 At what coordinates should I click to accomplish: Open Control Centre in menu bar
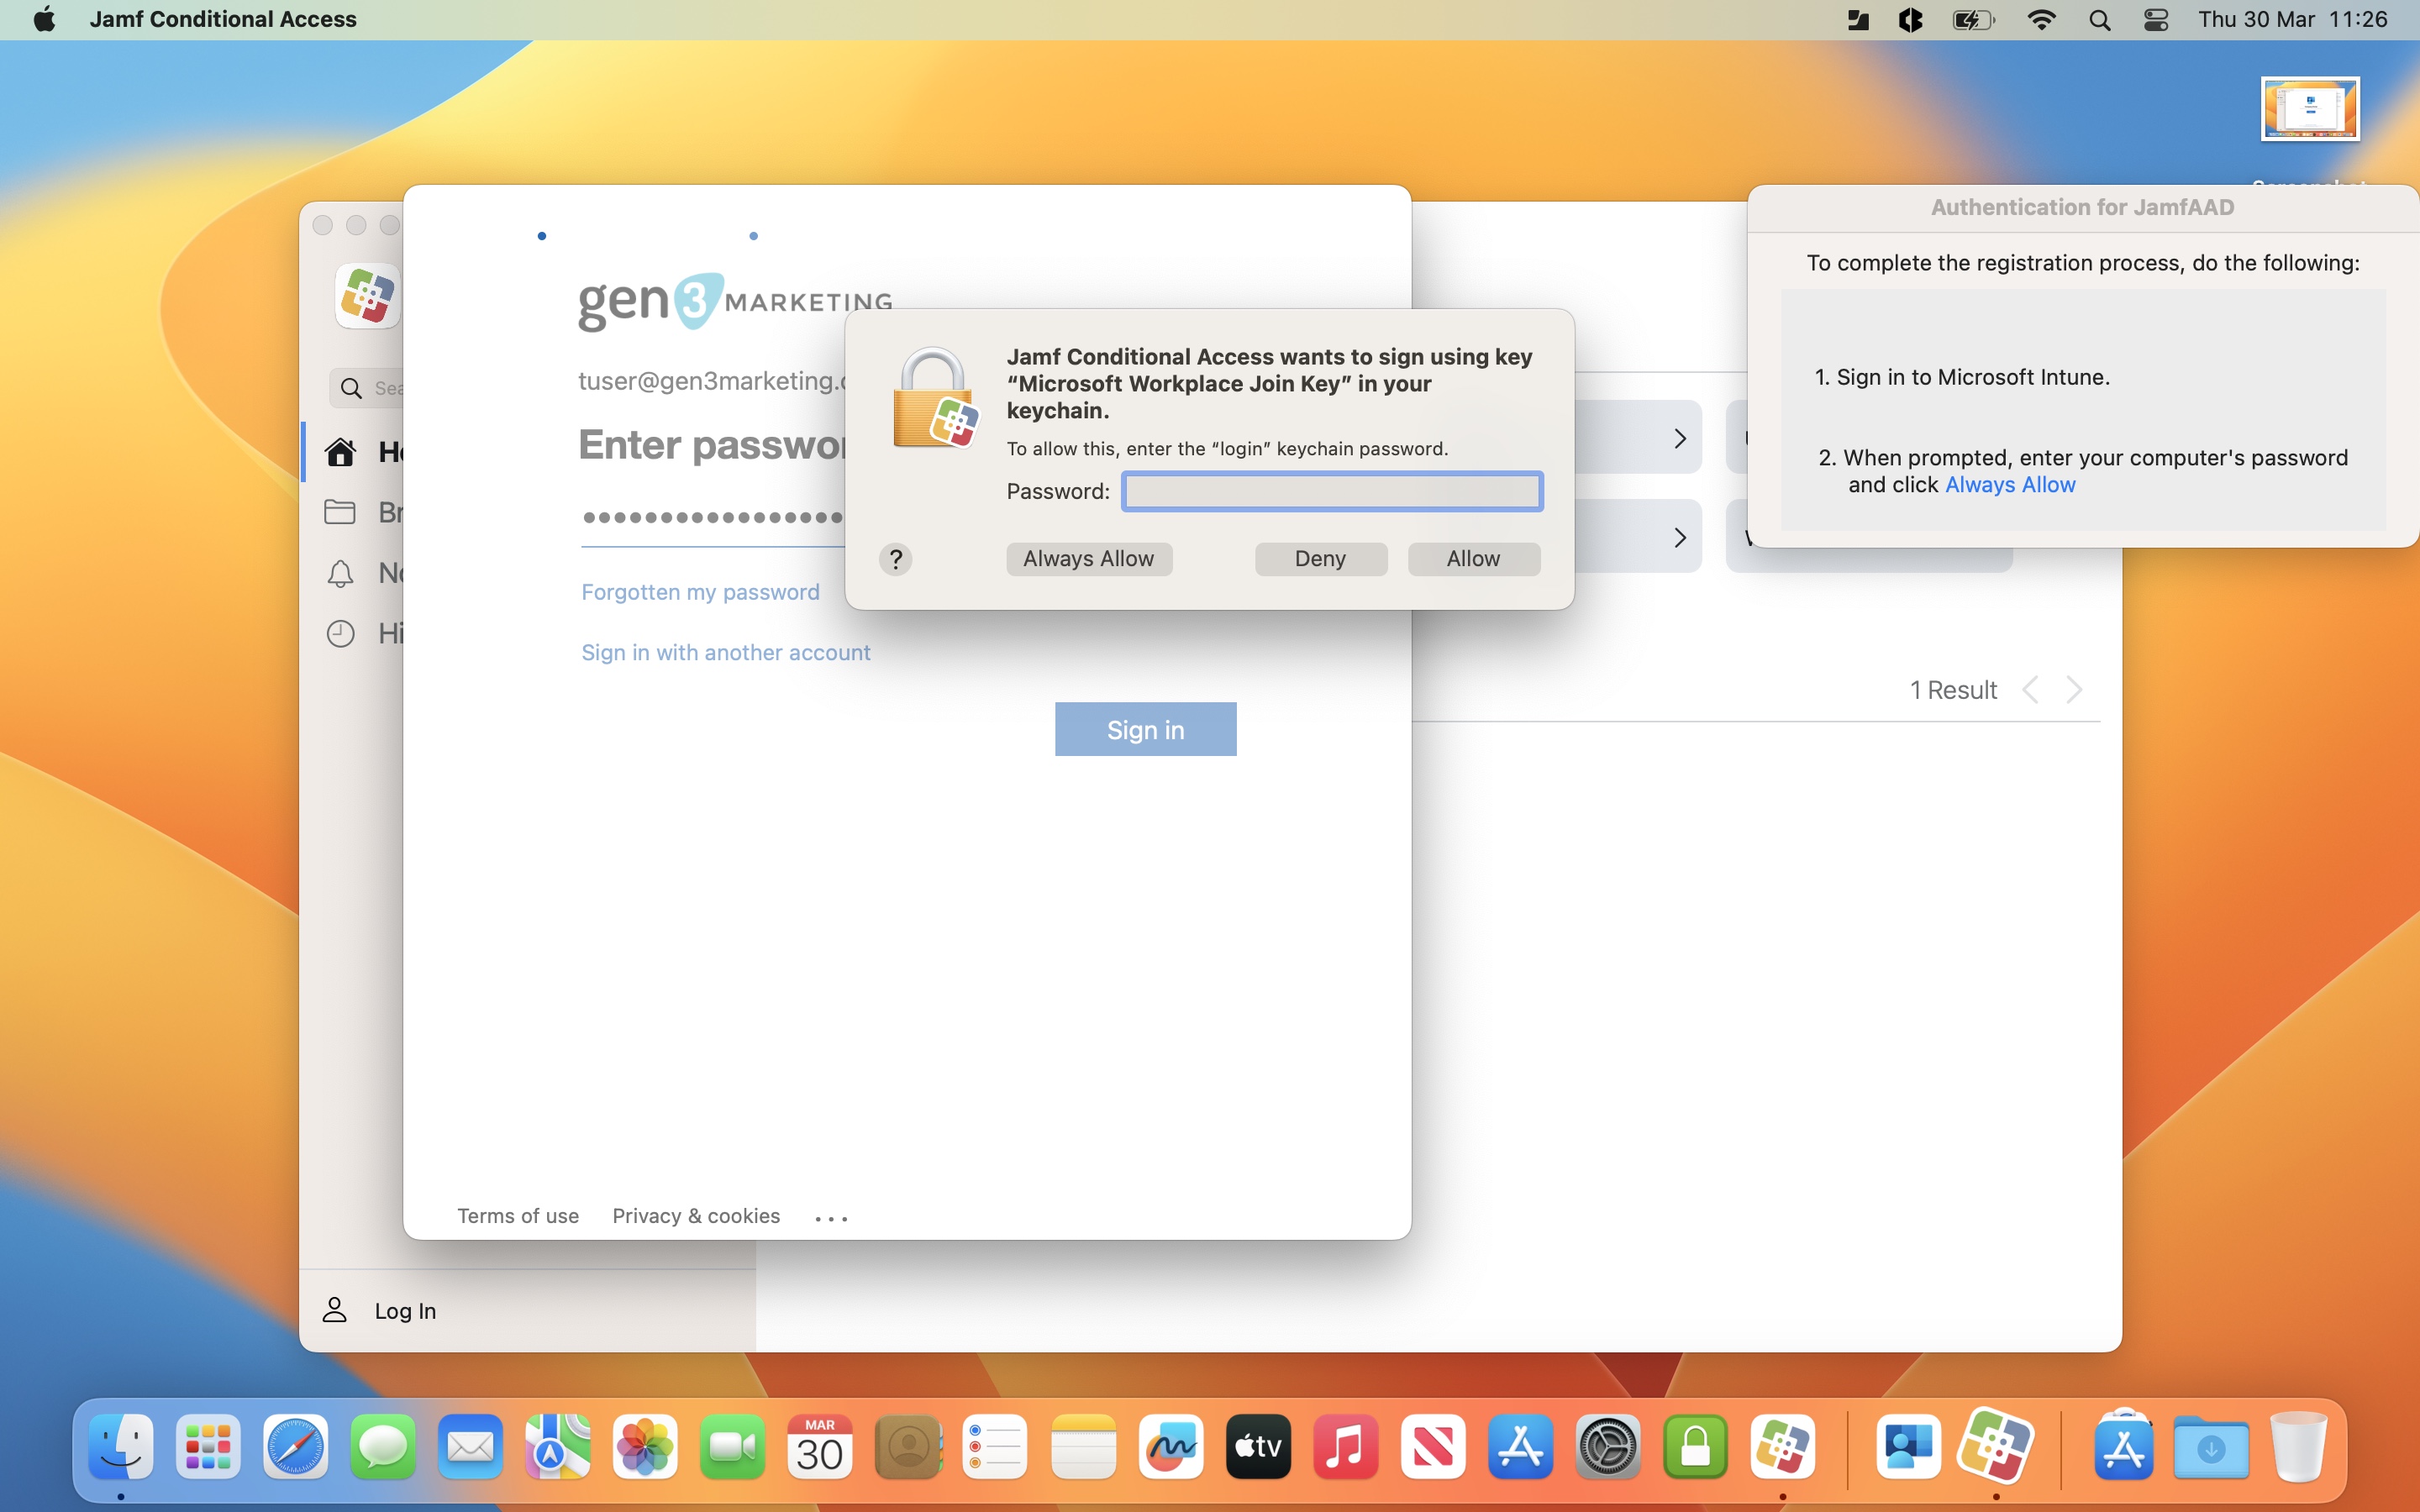2156,20
